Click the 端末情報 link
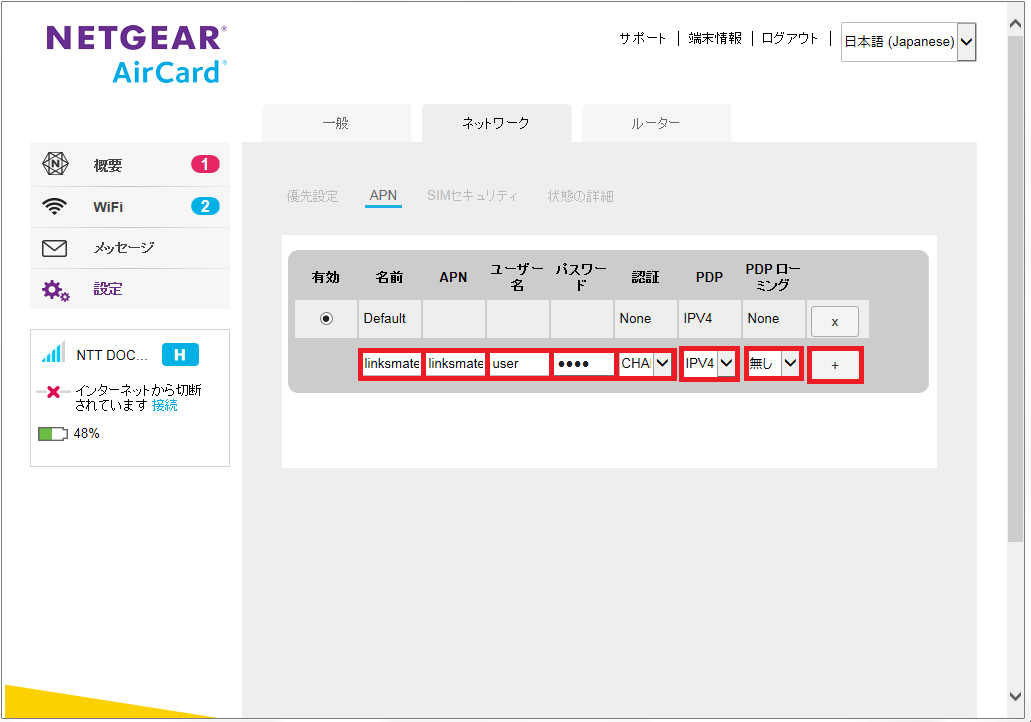This screenshot has height=722, width=1031. tap(715, 38)
